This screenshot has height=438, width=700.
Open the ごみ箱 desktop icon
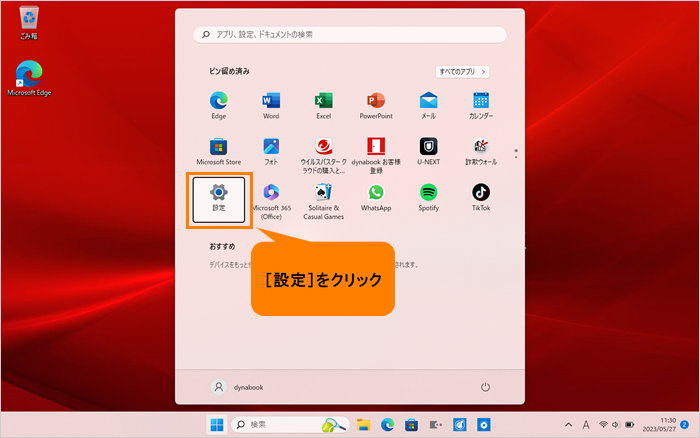29,23
